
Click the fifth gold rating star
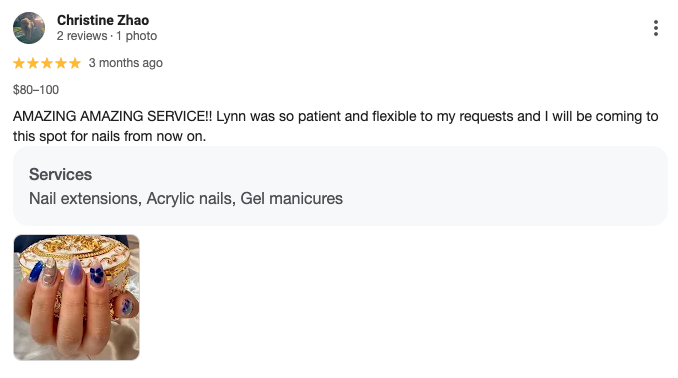pos(75,63)
